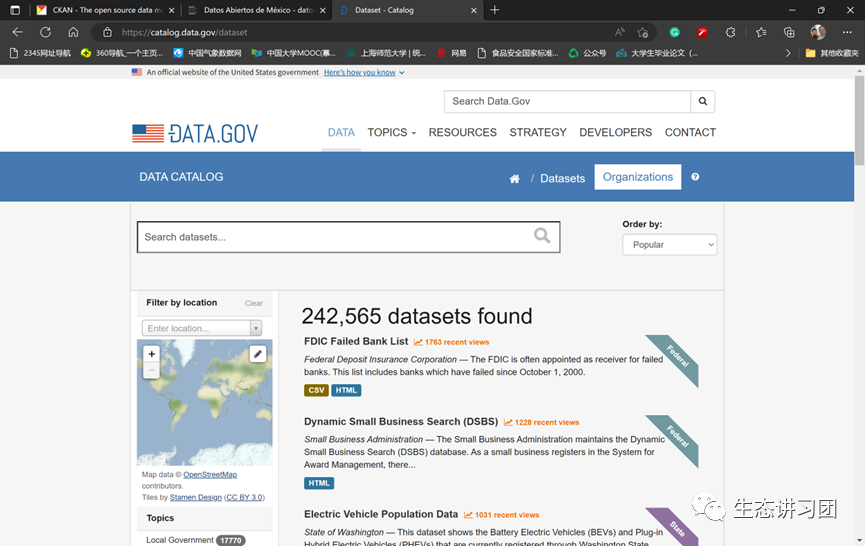Screen dimensions: 865x546
Task: Show more bookmarks chevron
Action: [x=788, y=53]
